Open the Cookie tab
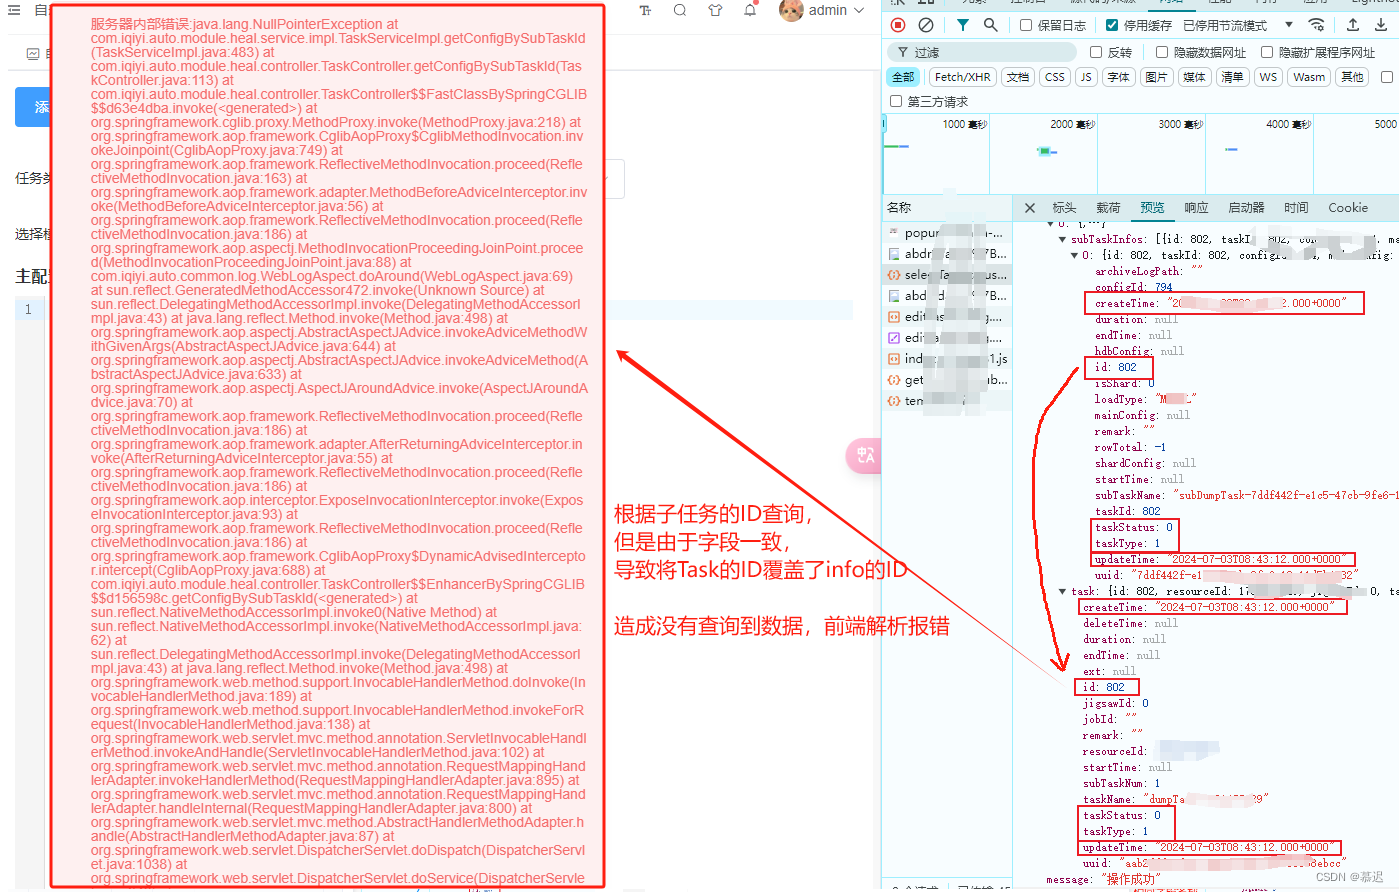 [x=1348, y=208]
